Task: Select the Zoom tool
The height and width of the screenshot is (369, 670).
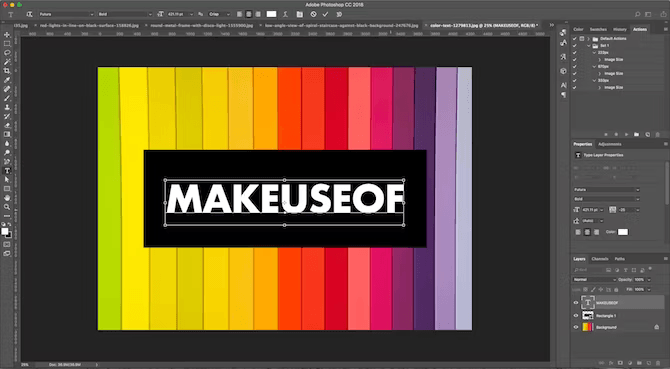Action: [x=7, y=207]
